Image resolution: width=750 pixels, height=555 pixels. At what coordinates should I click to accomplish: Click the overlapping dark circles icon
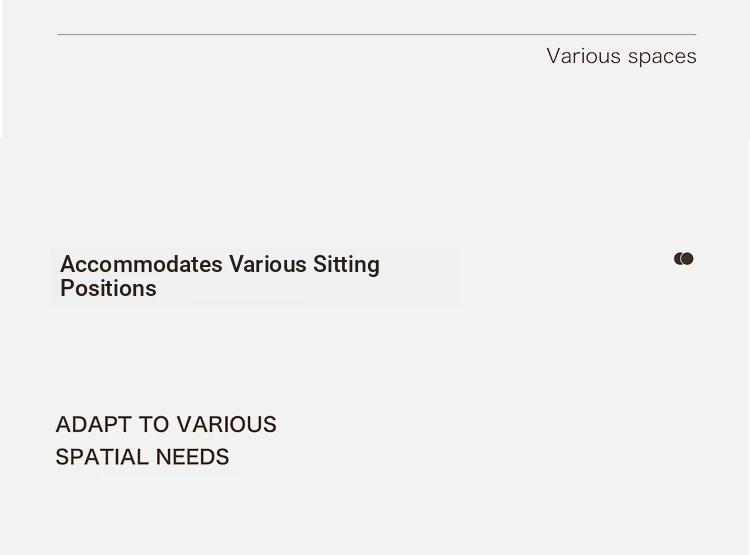click(x=684, y=259)
